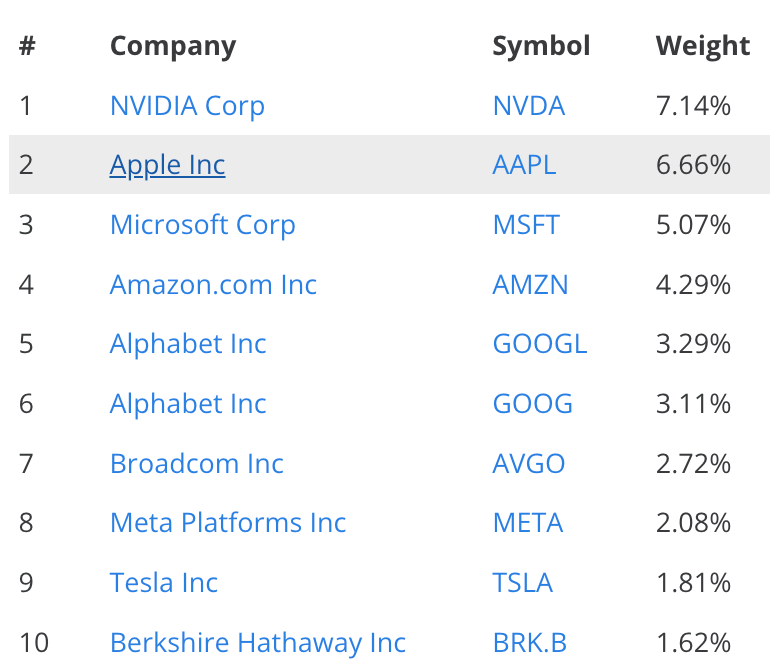Select the AAPL ticker symbol
The width and height of the screenshot is (770, 668).
click(524, 165)
